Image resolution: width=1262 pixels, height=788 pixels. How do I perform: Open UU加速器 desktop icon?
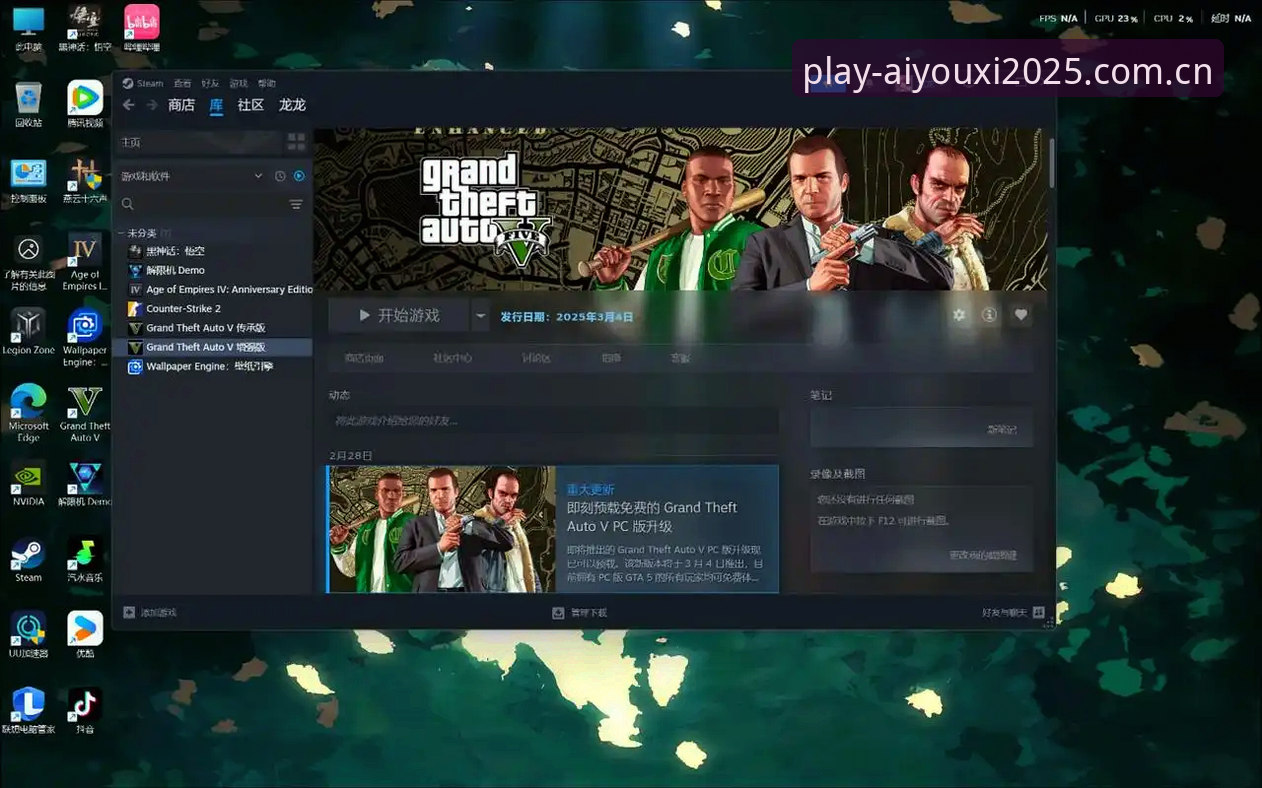[x=28, y=635]
